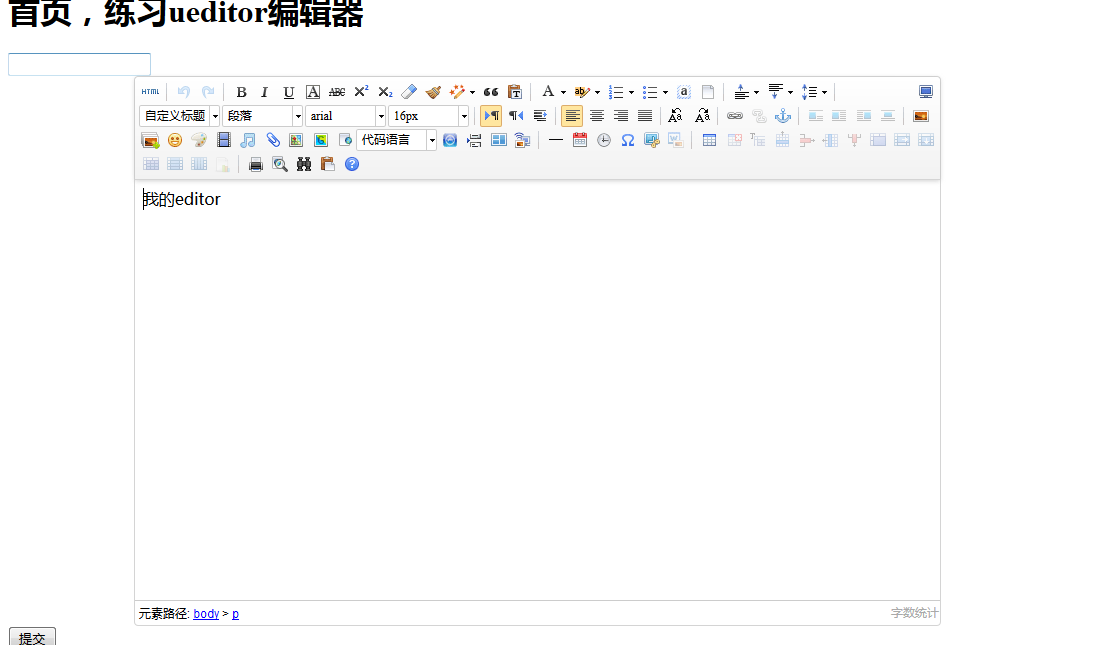
Task: Open the arial font family dropdown
Action: click(345, 116)
